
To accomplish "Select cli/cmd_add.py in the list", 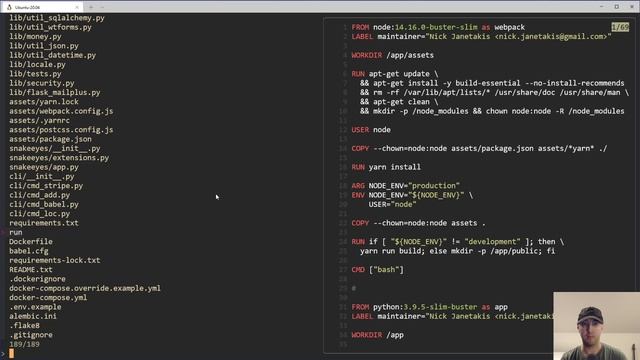I will pos(39,195).
